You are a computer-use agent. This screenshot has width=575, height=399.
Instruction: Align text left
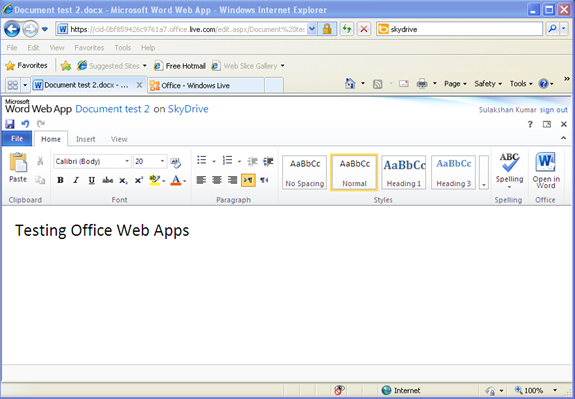[x=201, y=180]
